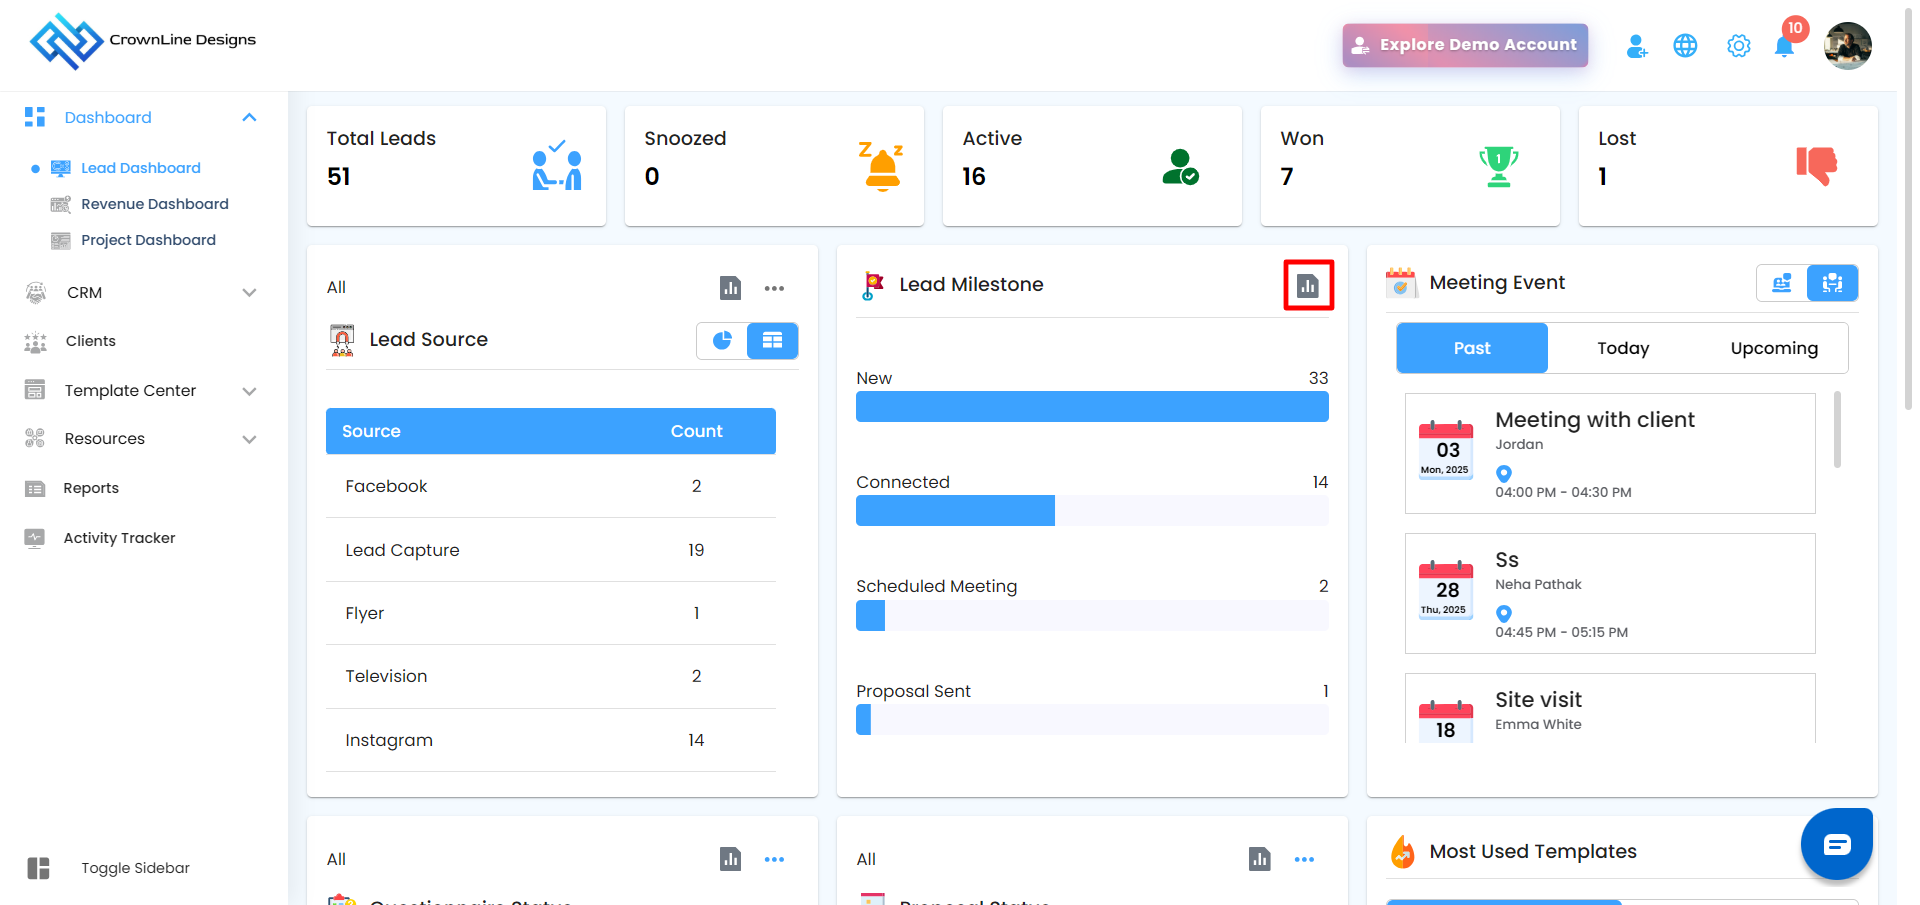
Task: Switch Meeting Event to the left view toggle
Action: point(1782,283)
